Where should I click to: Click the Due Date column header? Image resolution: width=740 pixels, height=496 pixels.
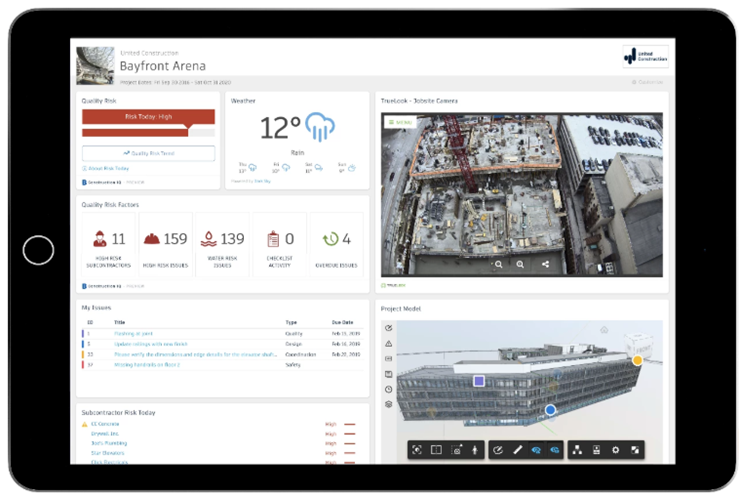click(343, 322)
